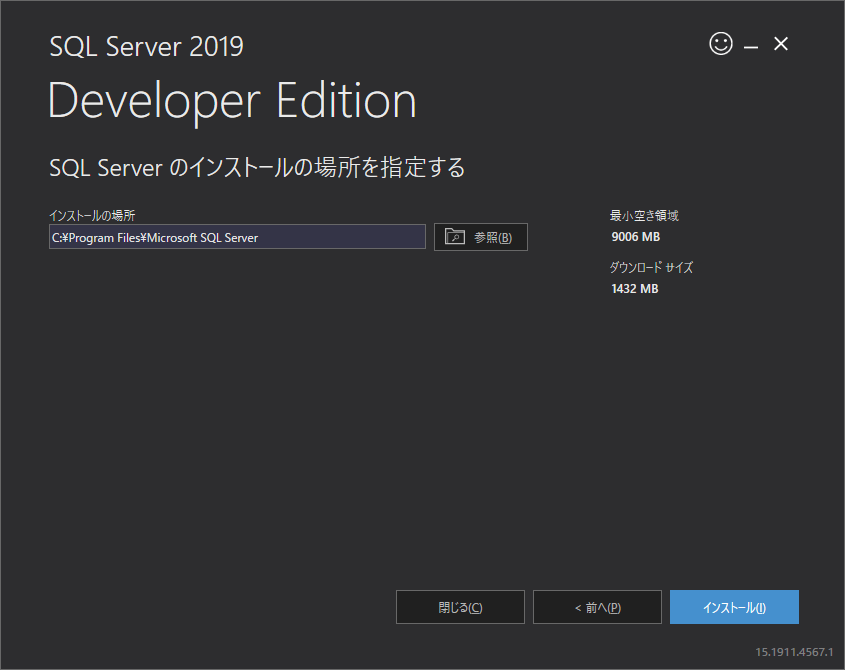Viewport: 845px width, 670px height.
Task: Minimize the SQL Server installer window
Action: coord(750,46)
